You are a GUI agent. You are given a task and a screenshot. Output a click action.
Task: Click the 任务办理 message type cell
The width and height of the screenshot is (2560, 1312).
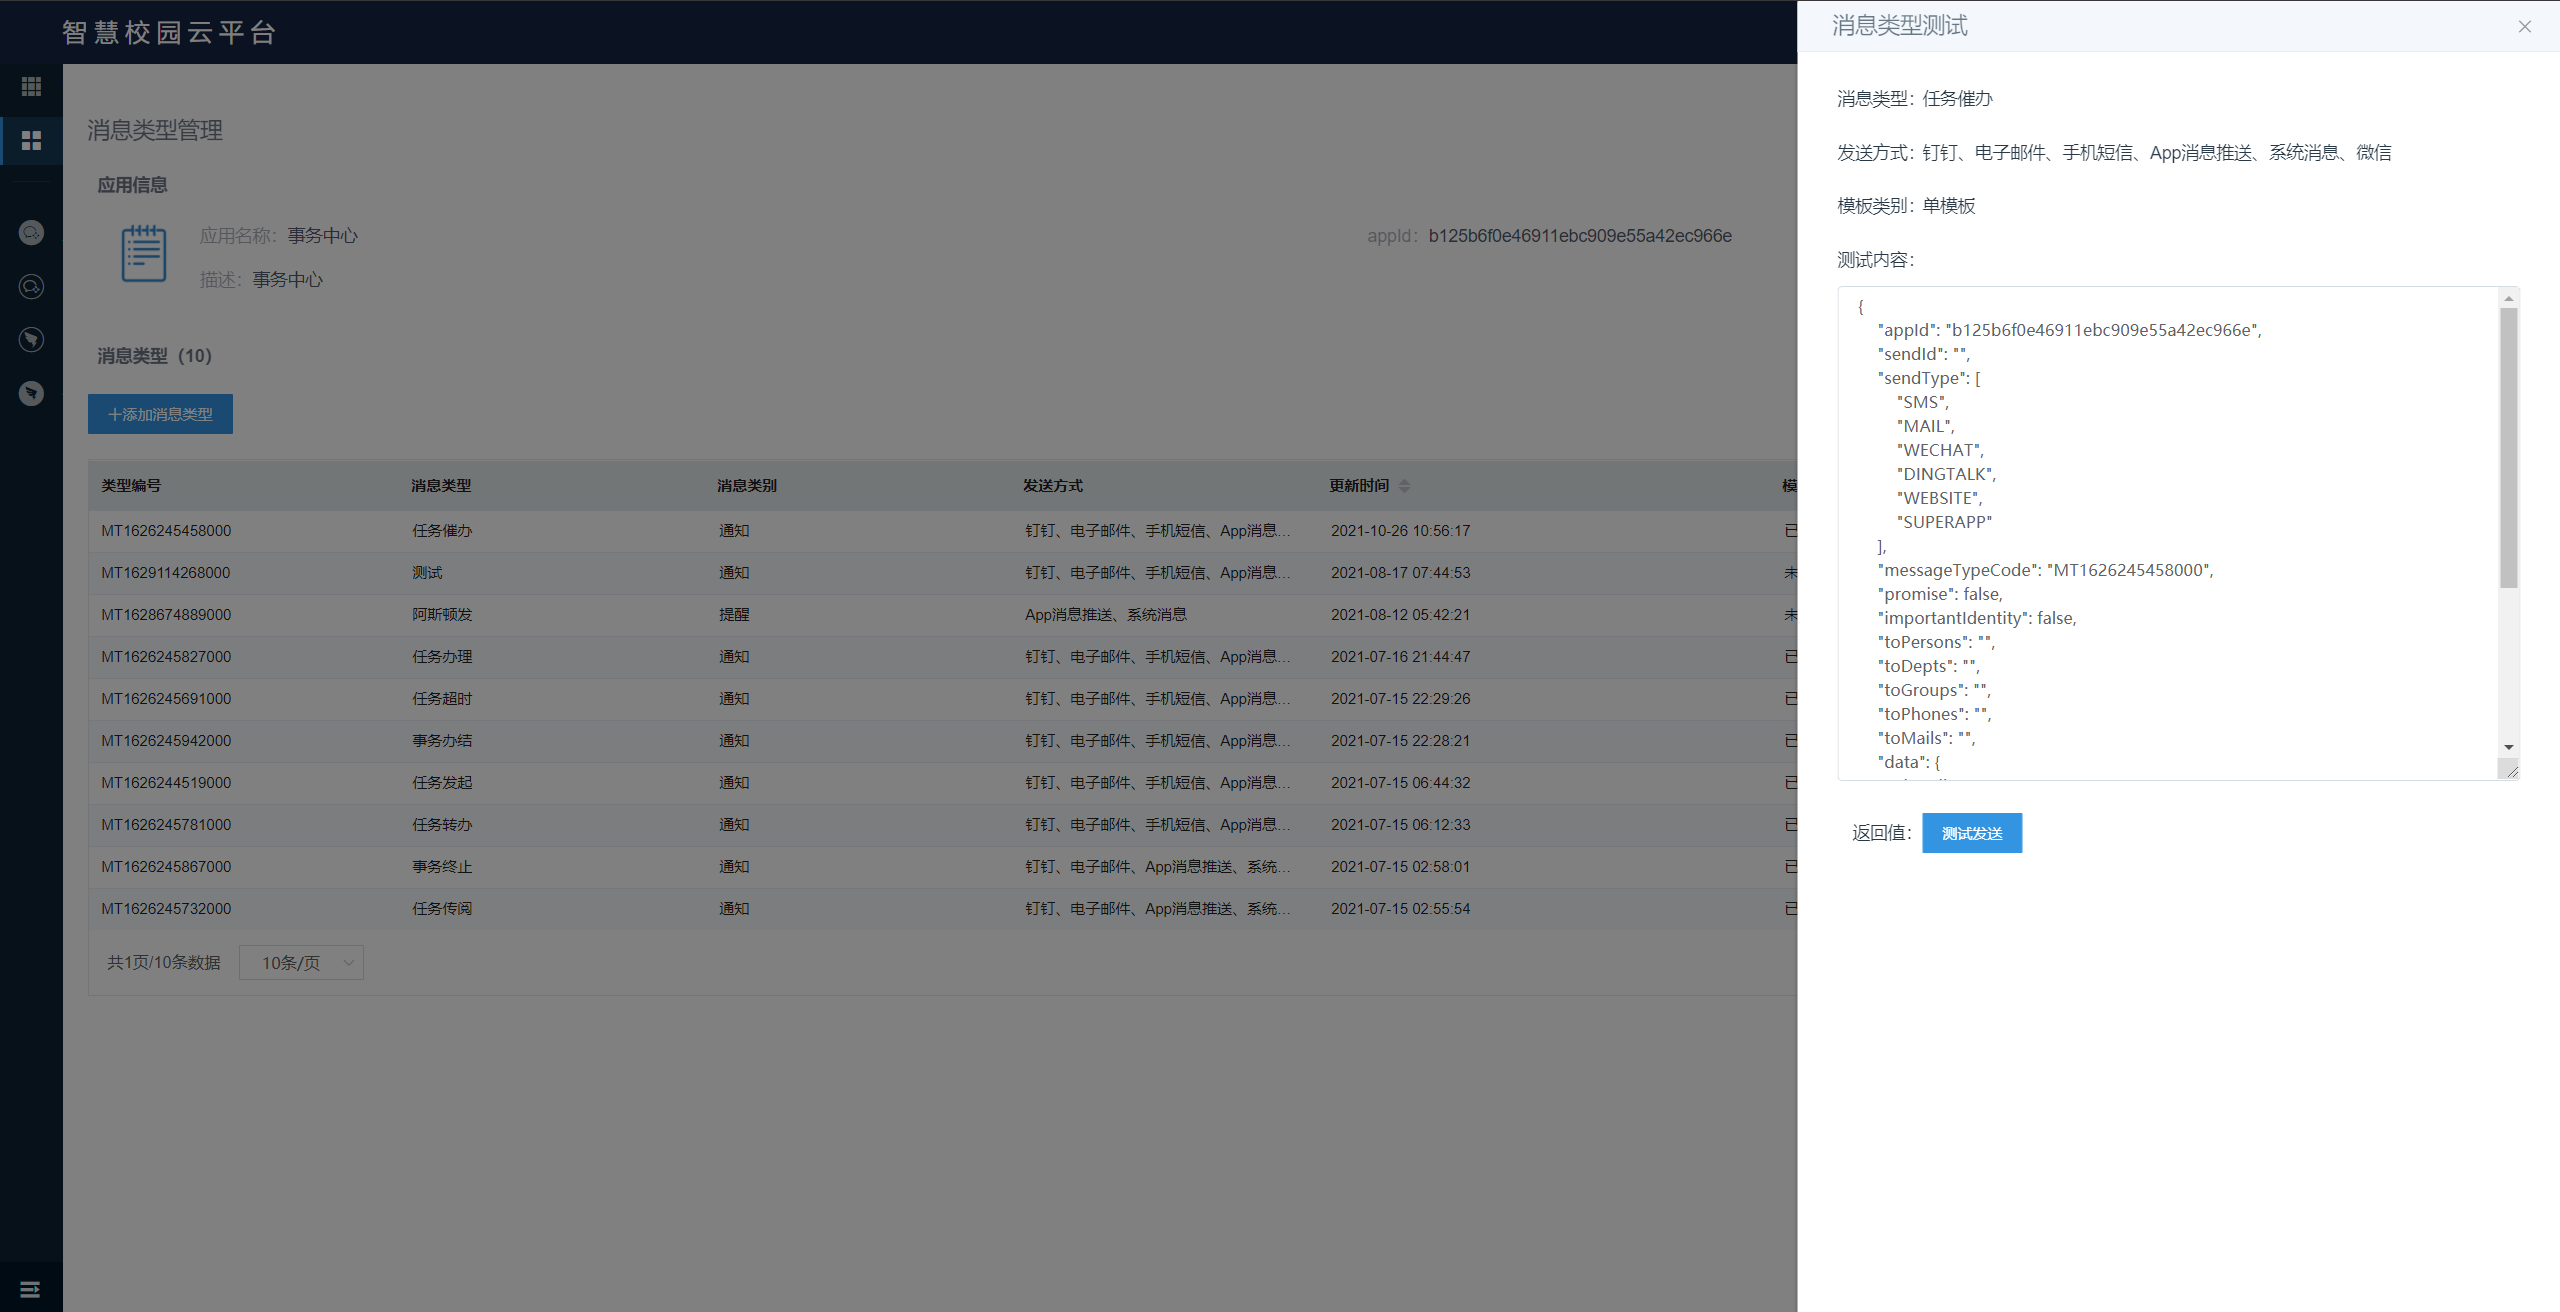click(x=442, y=657)
